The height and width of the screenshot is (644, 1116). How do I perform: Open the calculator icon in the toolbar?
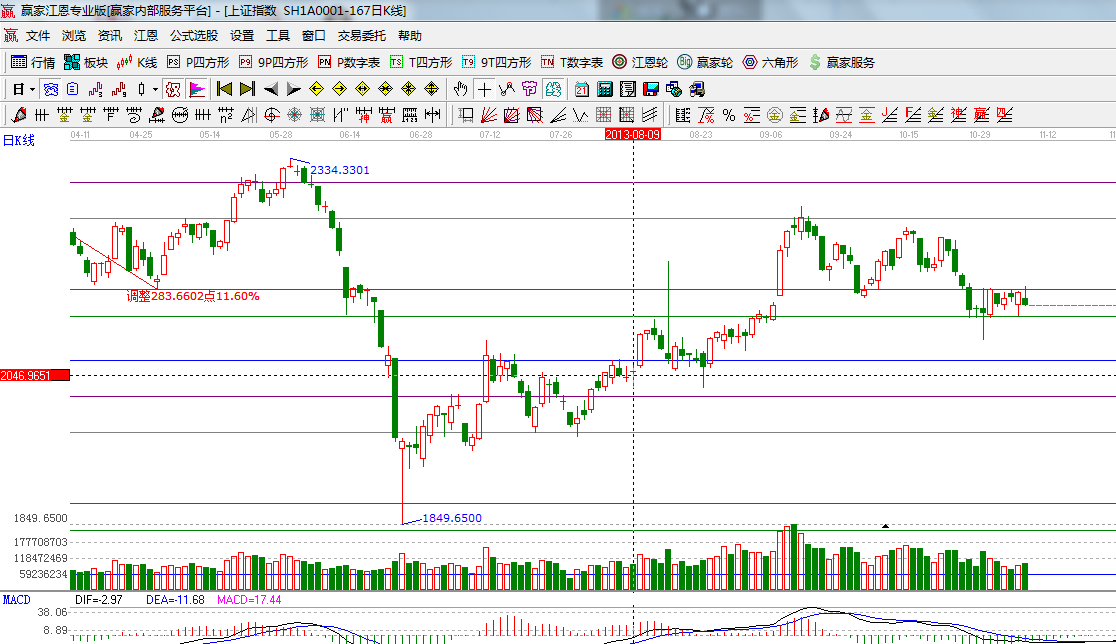(604, 89)
